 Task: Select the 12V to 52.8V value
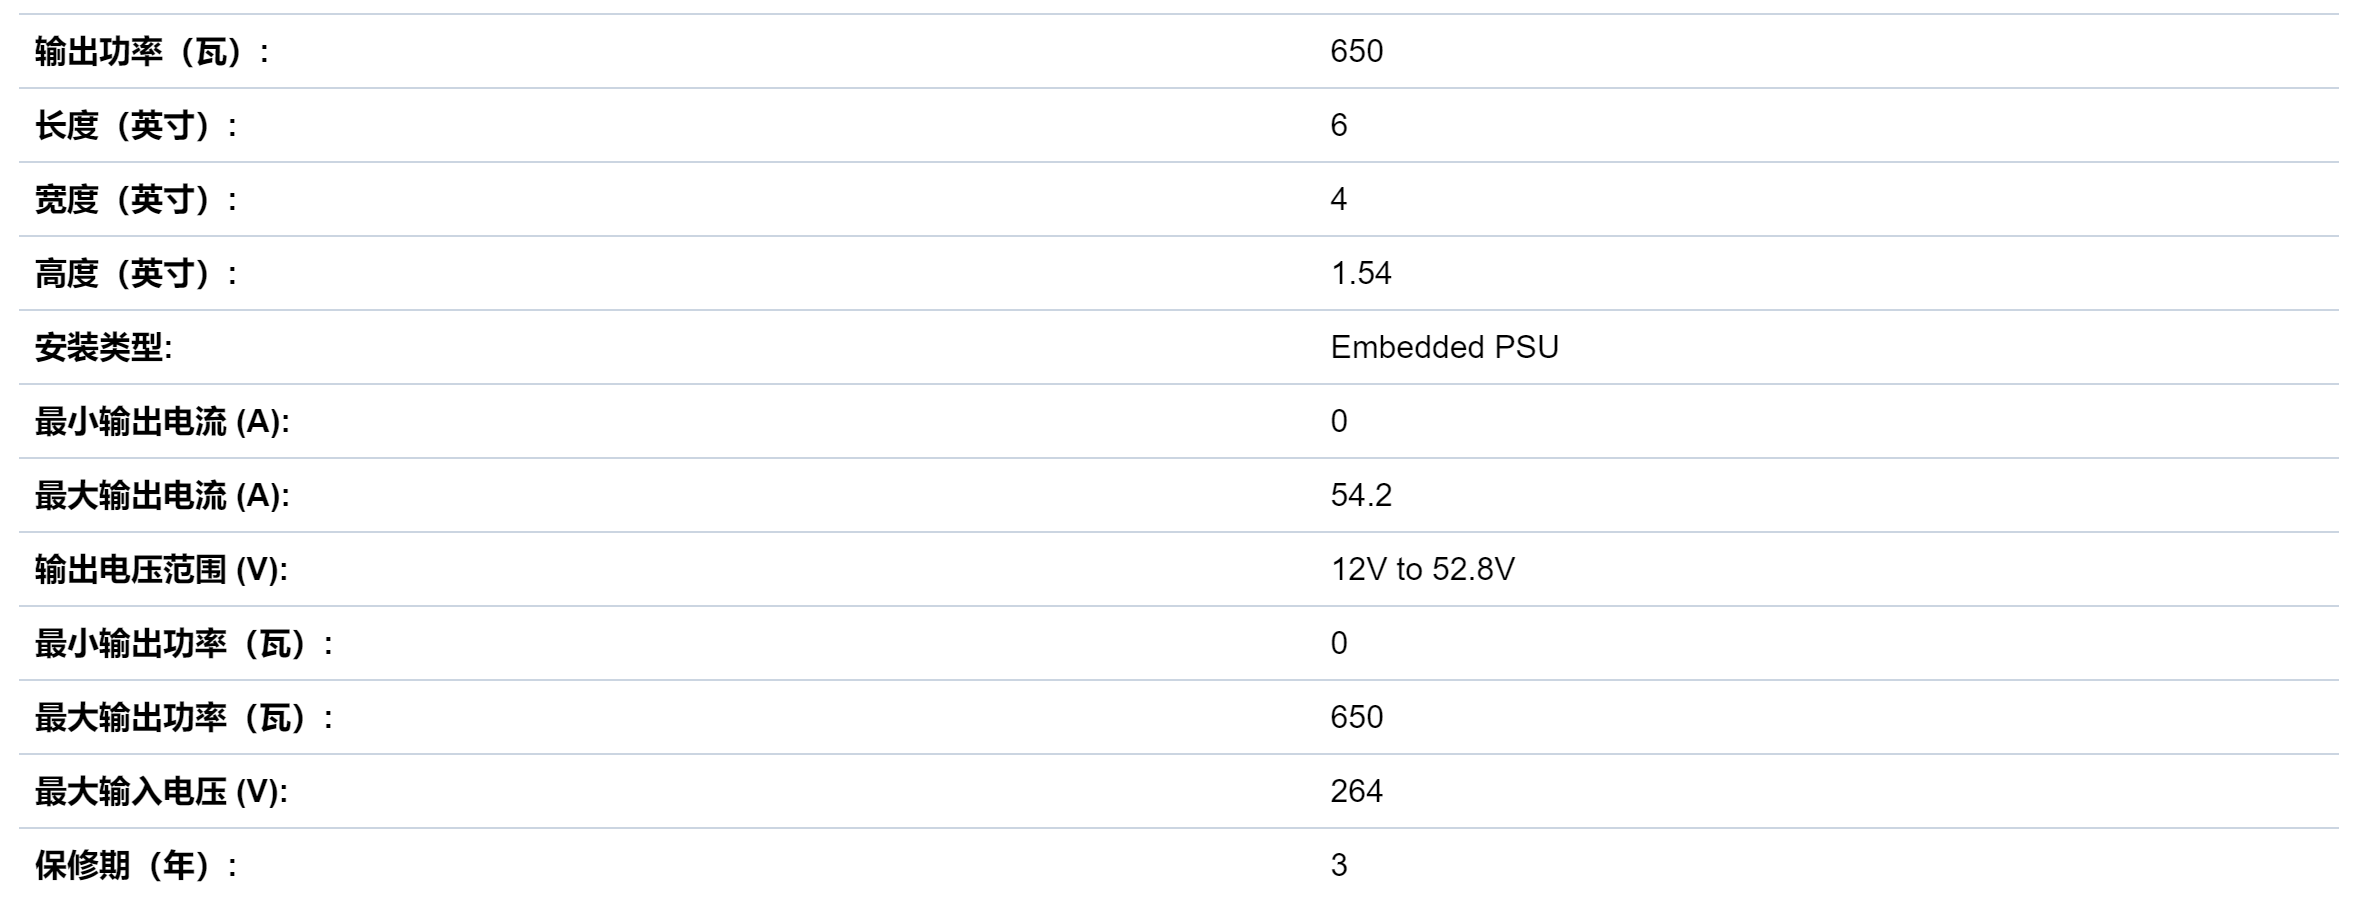tap(1422, 569)
